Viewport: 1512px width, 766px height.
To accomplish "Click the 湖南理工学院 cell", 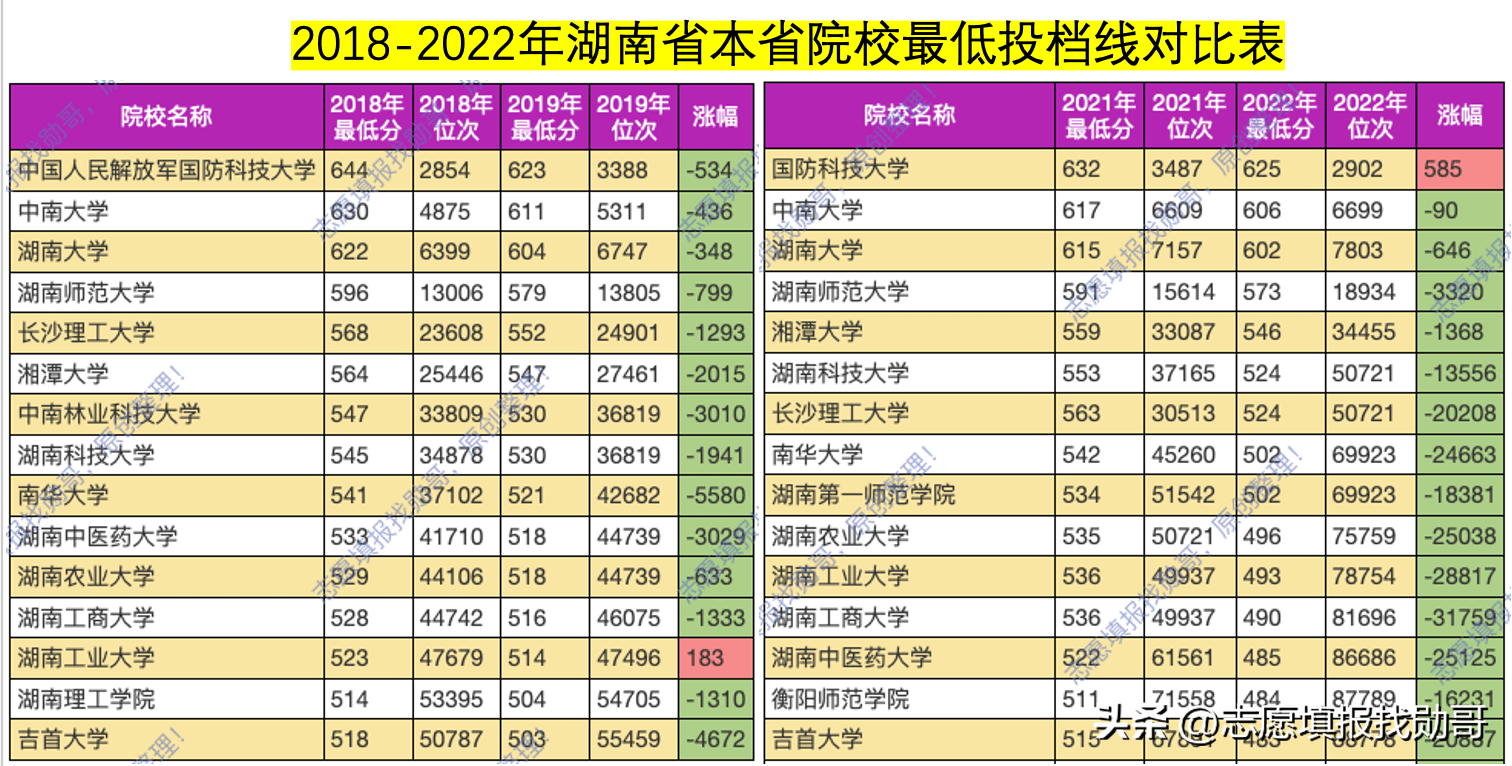I will pos(167,699).
